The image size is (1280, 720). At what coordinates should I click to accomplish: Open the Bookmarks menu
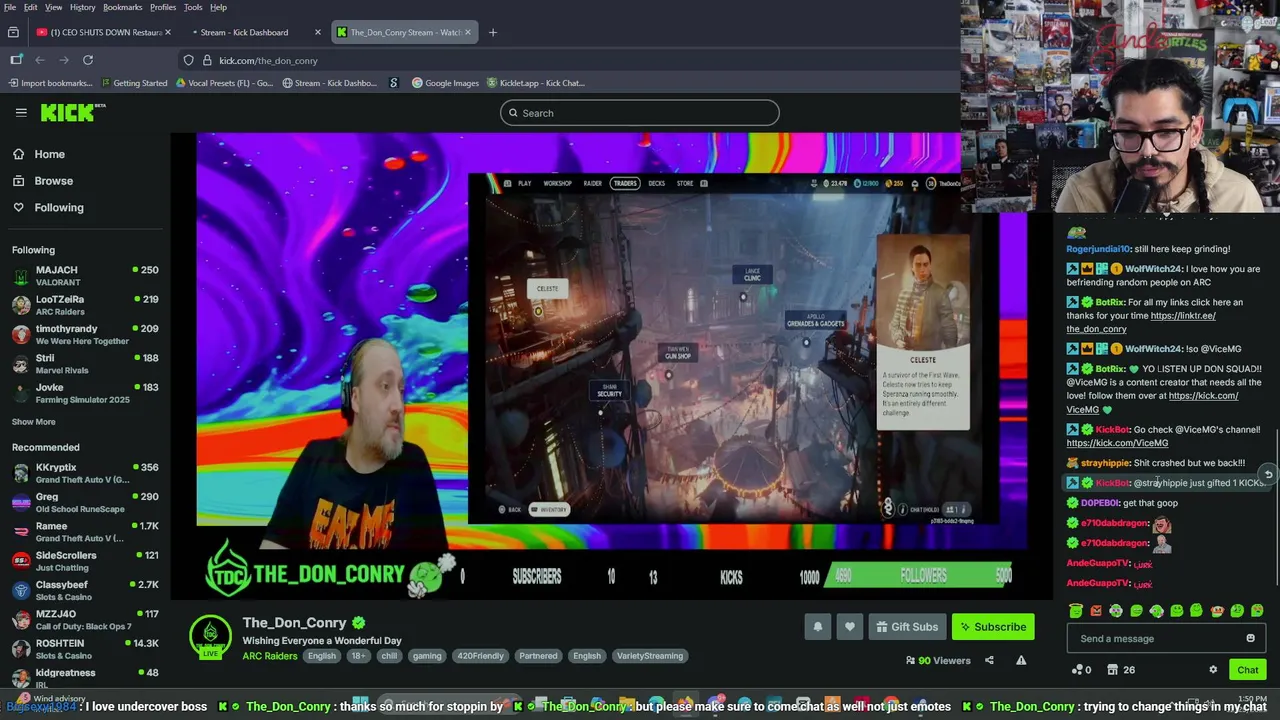[x=123, y=7]
